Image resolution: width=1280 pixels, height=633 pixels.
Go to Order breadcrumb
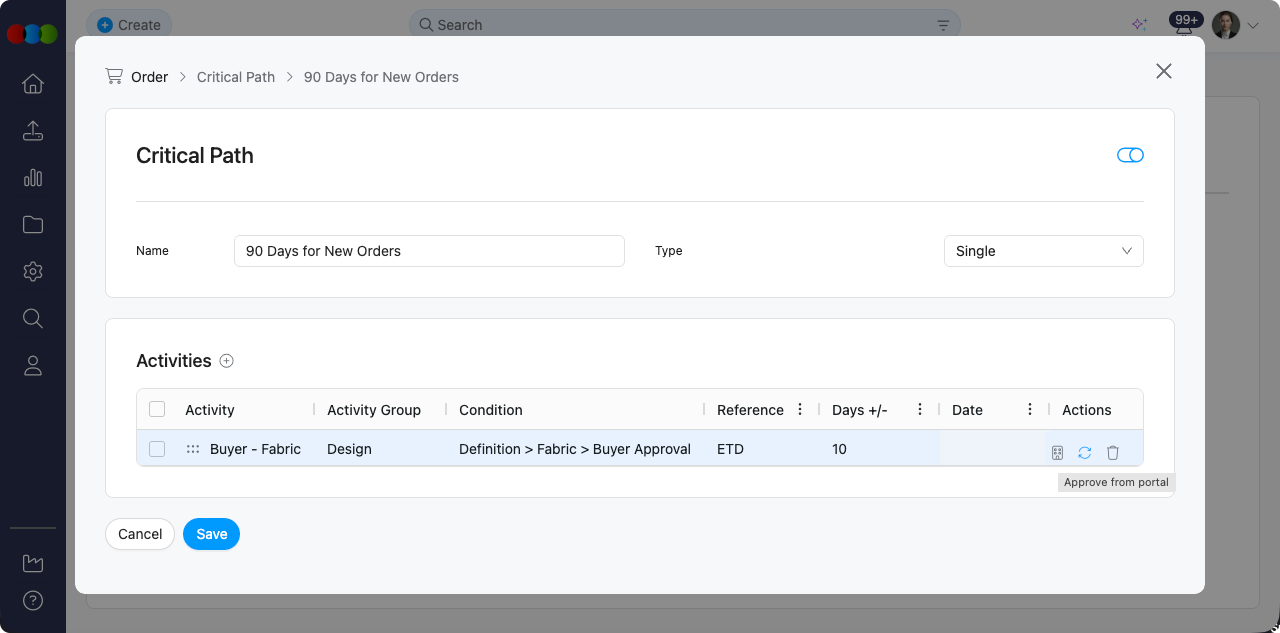coord(149,77)
